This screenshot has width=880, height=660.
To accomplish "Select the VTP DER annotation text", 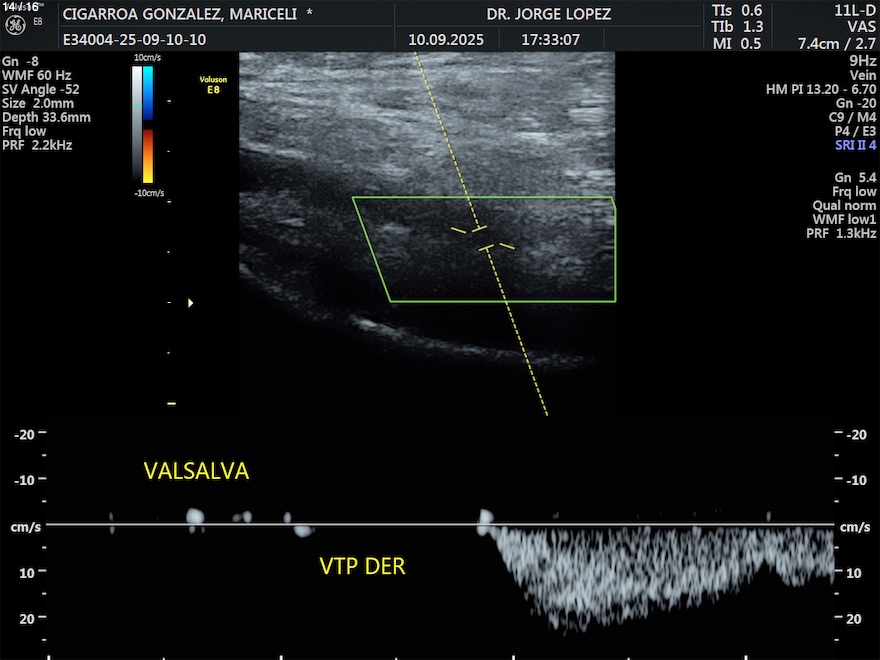I will 362,567.
